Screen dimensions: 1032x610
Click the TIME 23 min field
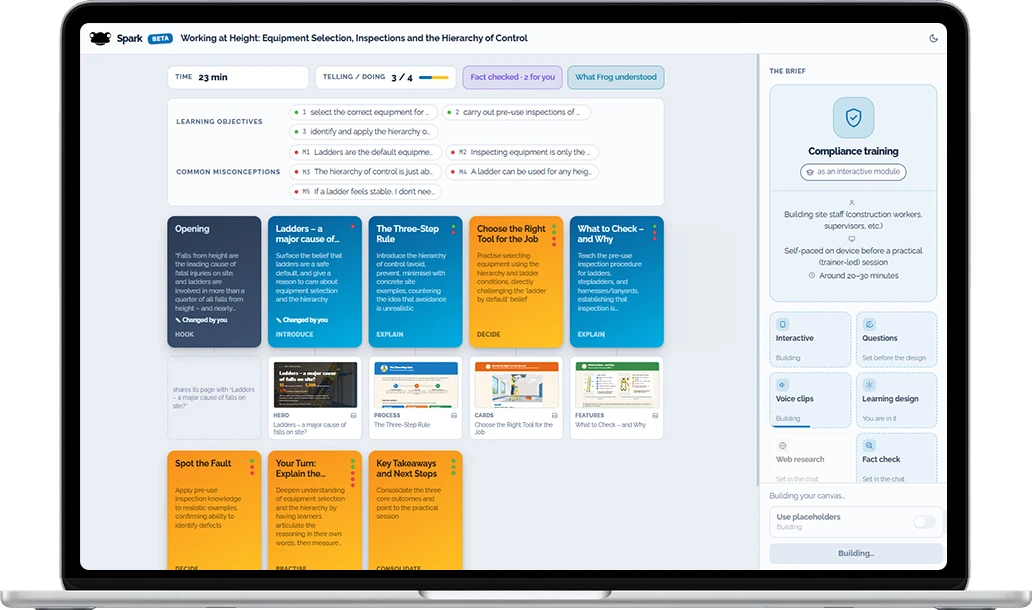tap(238, 77)
